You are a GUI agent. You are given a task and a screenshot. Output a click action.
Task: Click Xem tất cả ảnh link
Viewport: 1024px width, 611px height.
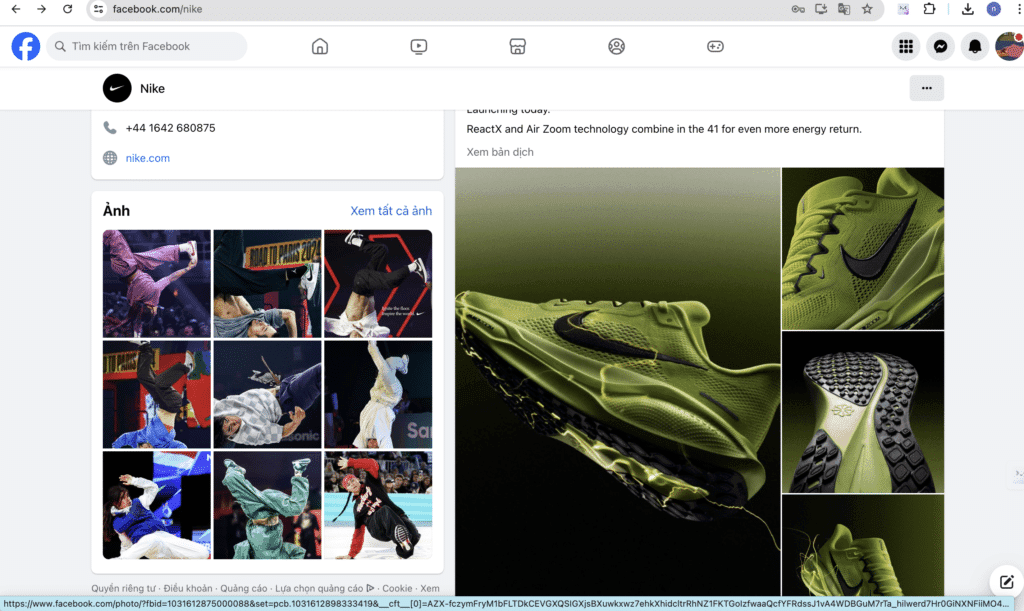(x=391, y=211)
